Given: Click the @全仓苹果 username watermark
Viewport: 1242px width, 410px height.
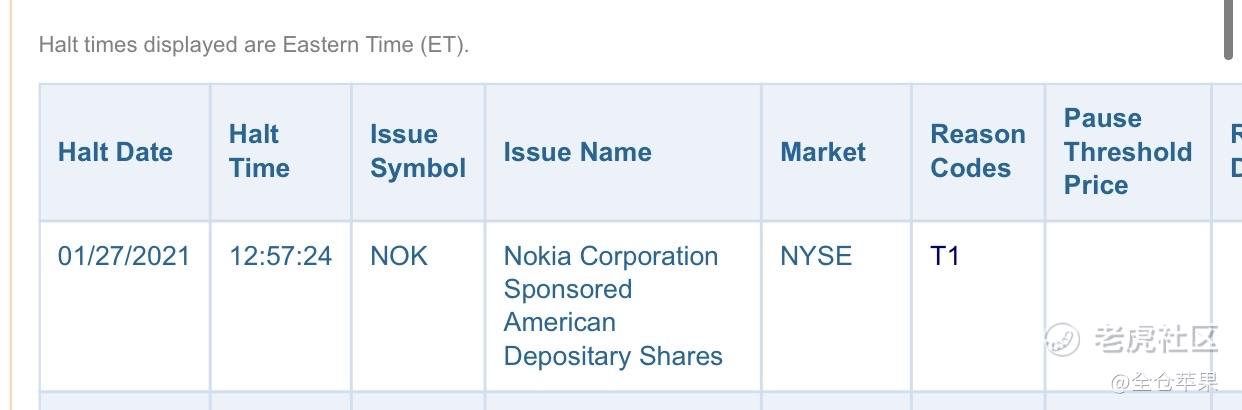Looking at the screenshot, I should pyautogui.click(x=1164, y=382).
